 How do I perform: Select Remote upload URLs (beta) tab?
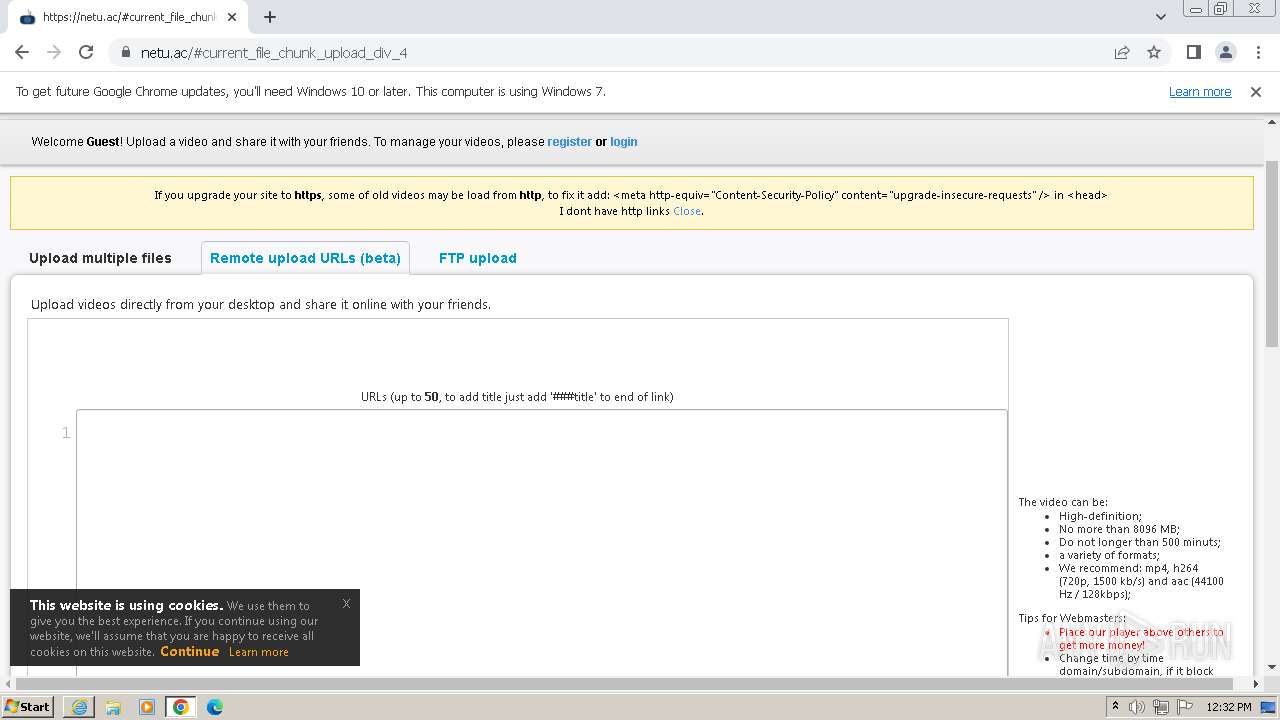pyautogui.click(x=305, y=258)
